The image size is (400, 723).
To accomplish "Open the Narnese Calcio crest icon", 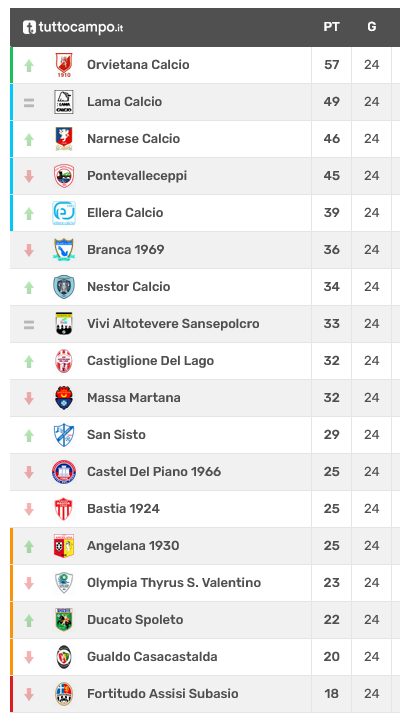I will pos(64,139).
